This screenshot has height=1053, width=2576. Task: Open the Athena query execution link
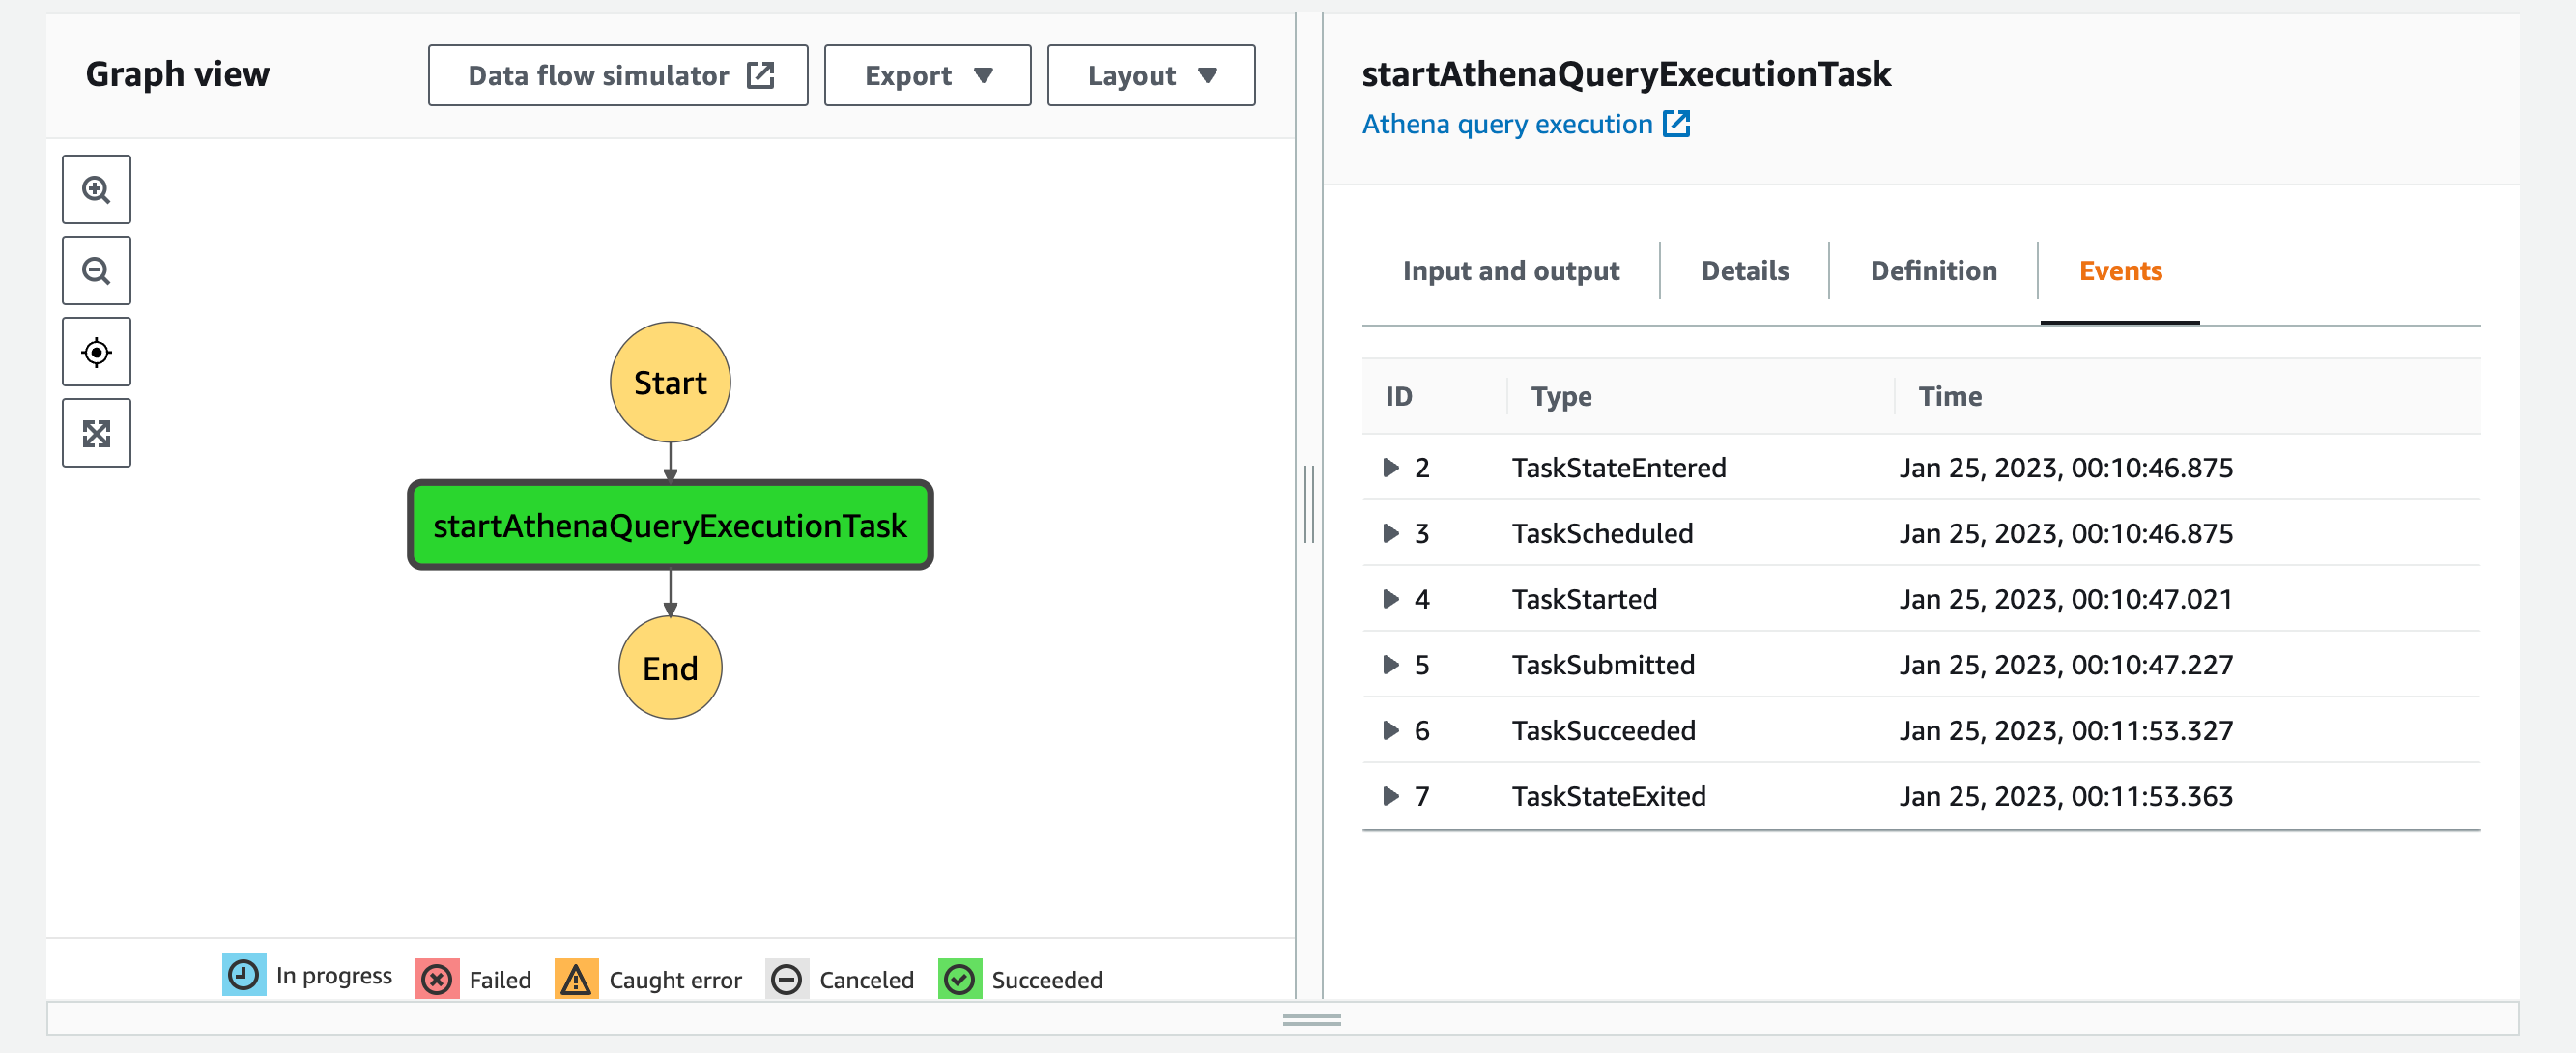pos(1506,124)
